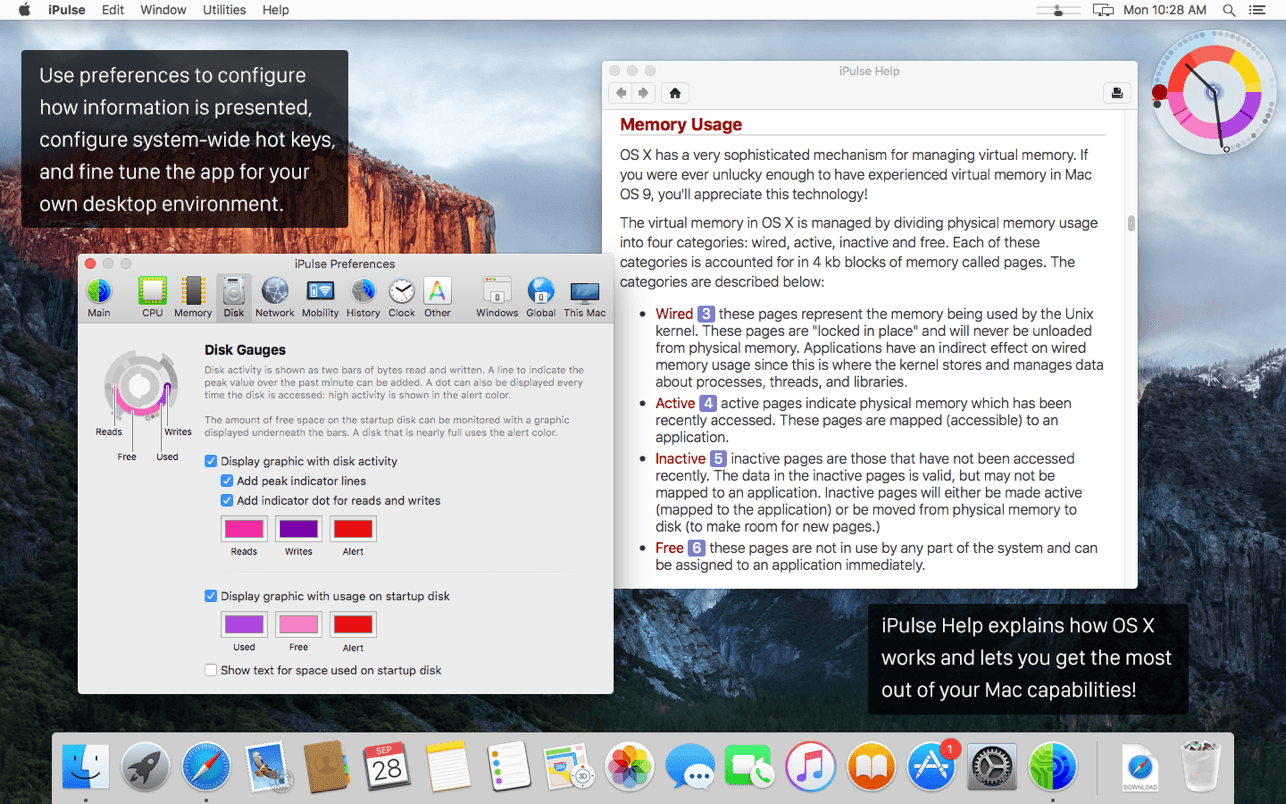Open the Utilities menu

[x=224, y=10]
